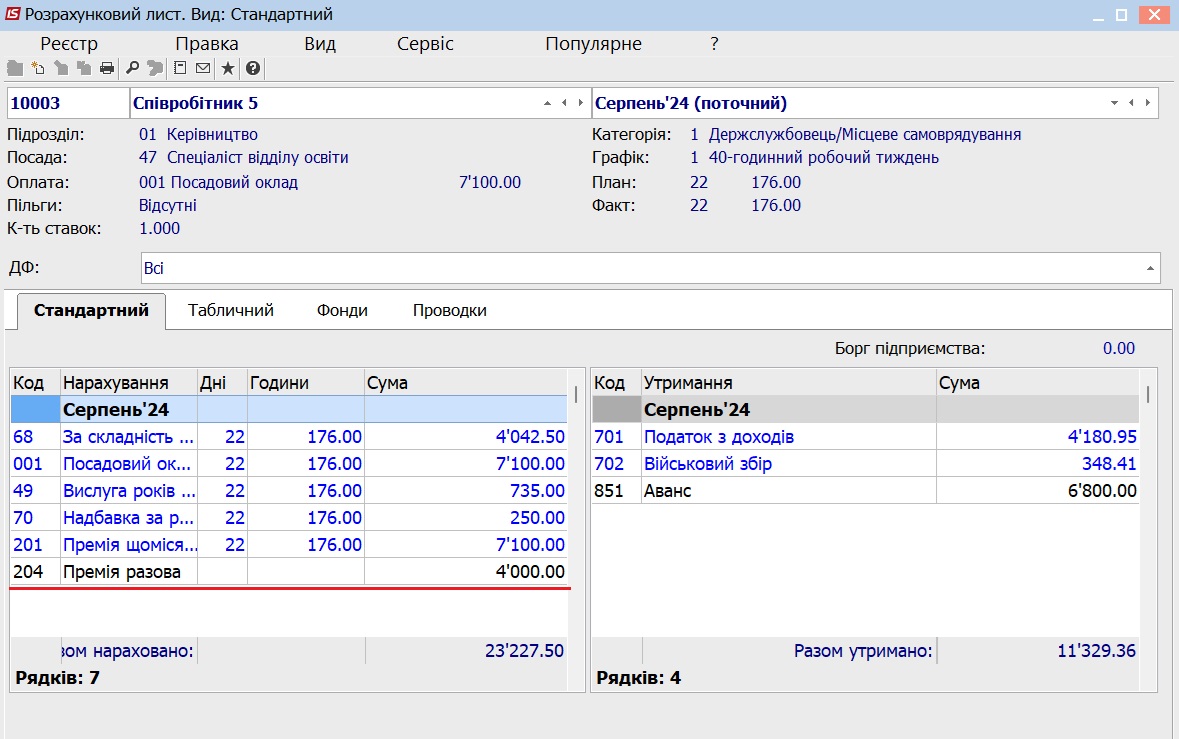
Task: Send by email using envelope icon
Action: click(x=203, y=68)
